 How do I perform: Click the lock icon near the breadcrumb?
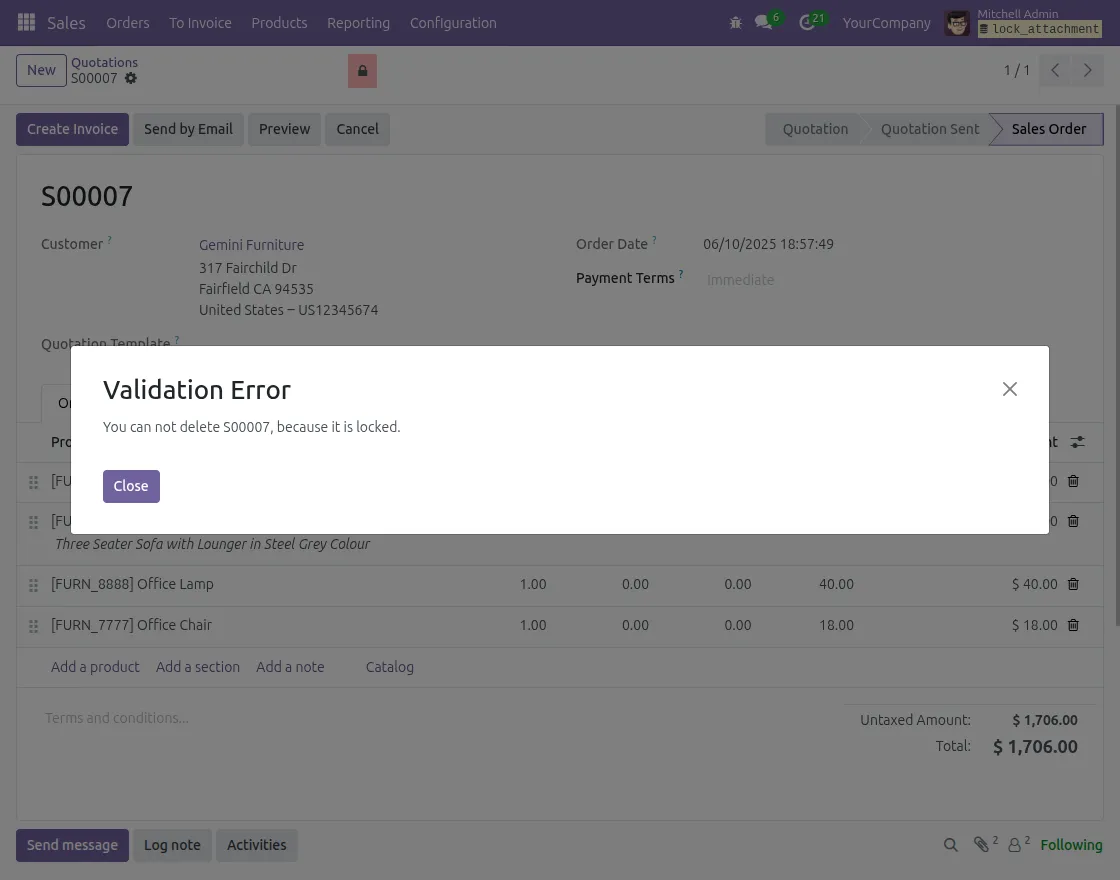pyautogui.click(x=362, y=70)
